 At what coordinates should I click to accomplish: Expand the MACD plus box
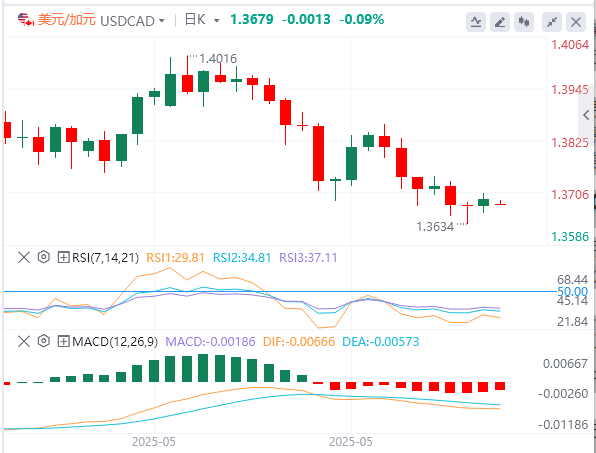click(x=63, y=341)
